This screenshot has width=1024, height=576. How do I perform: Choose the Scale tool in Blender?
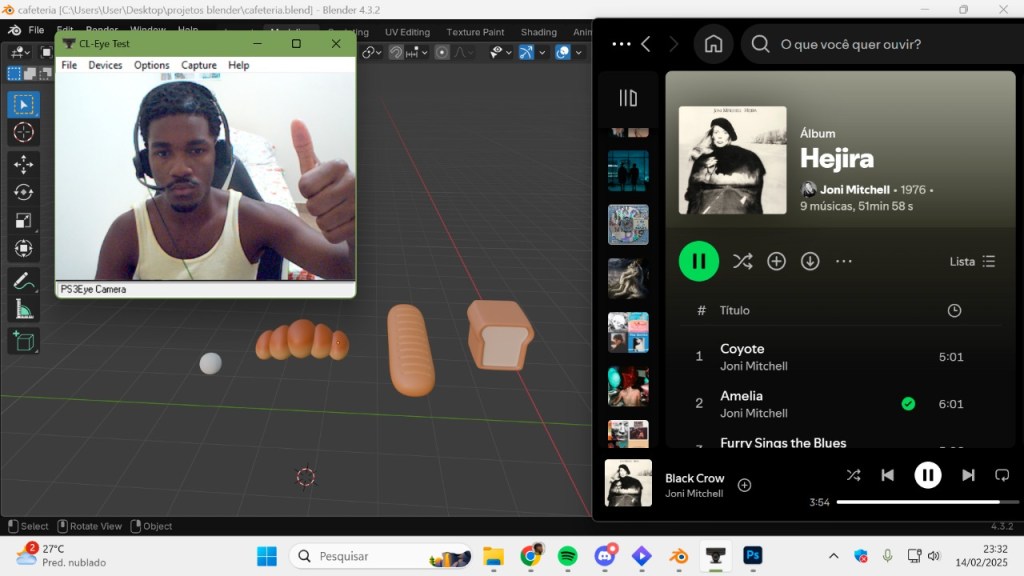pos(23,220)
